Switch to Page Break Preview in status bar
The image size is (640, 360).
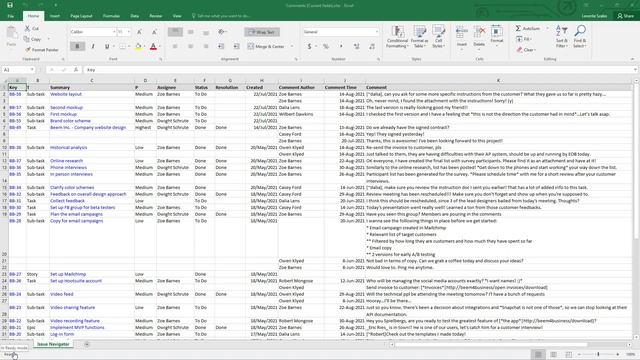click(x=569, y=354)
